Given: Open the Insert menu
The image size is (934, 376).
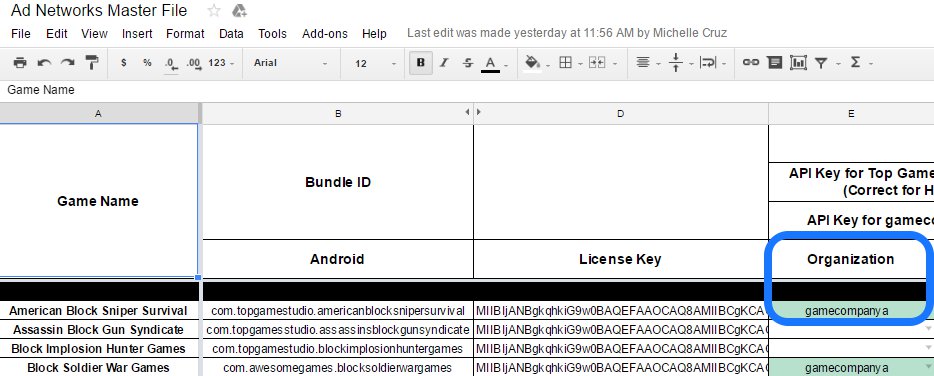Looking at the screenshot, I should pos(137,34).
